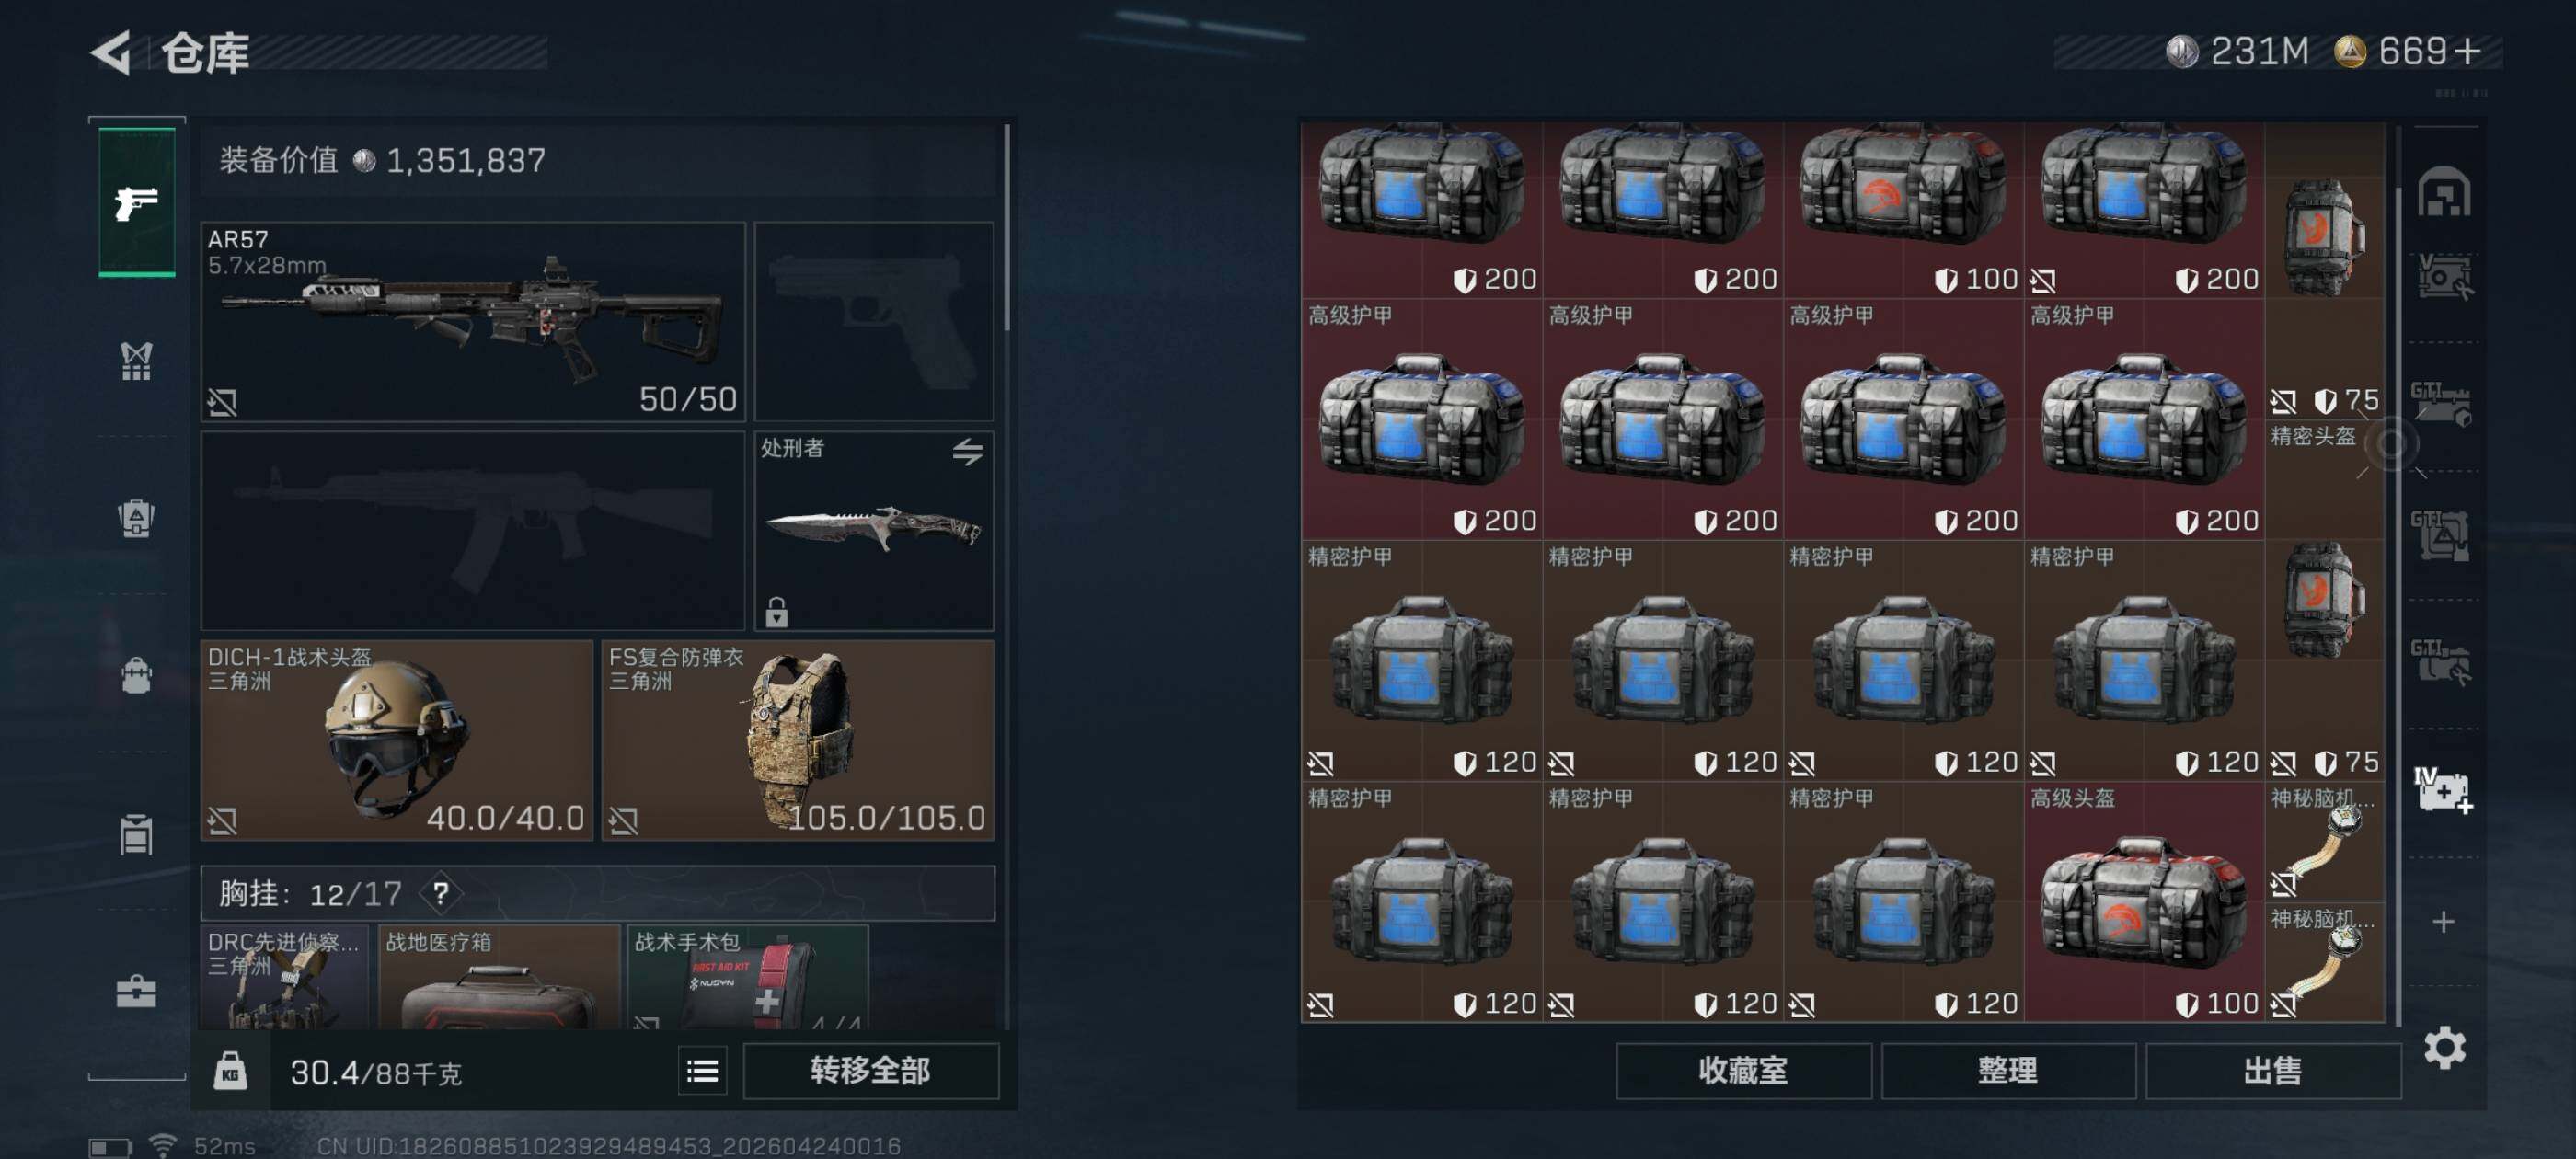Open chest rig help question mark
The image size is (2576, 1159).
coord(440,892)
